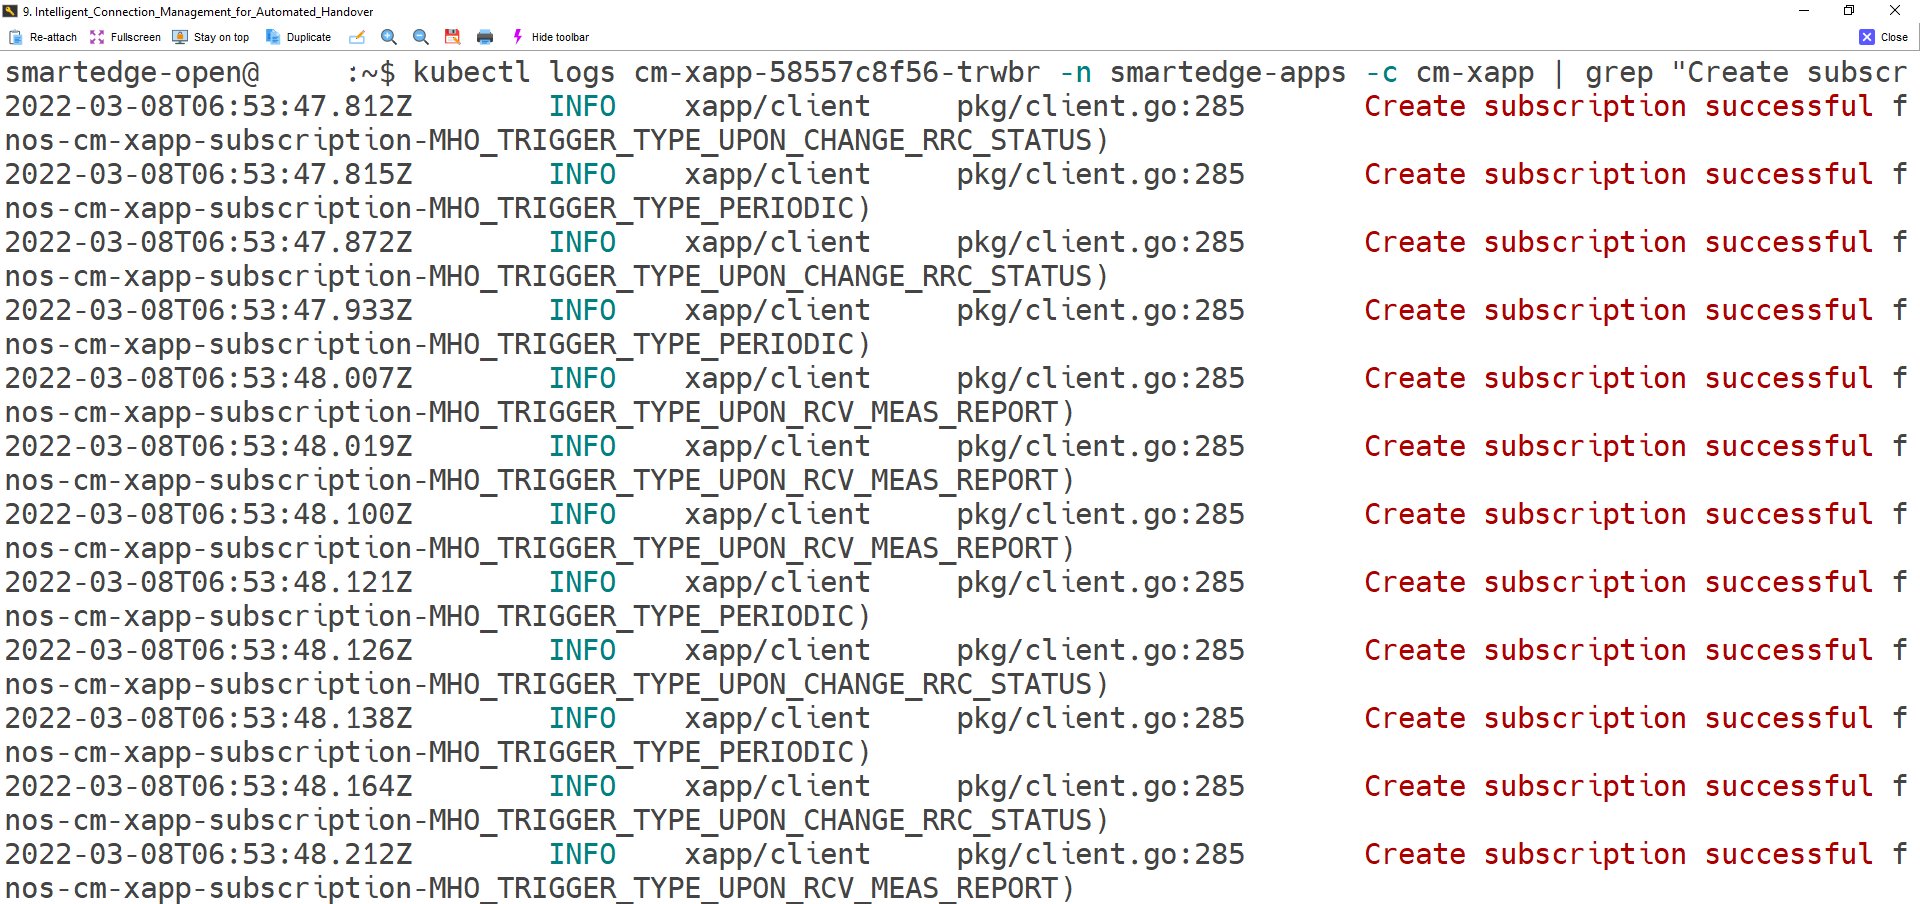This screenshot has height=904, width=1920.
Task: Click timestamp "2022-03-08T06:53:48.007Z"
Action: pyautogui.click(x=209, y=379)
